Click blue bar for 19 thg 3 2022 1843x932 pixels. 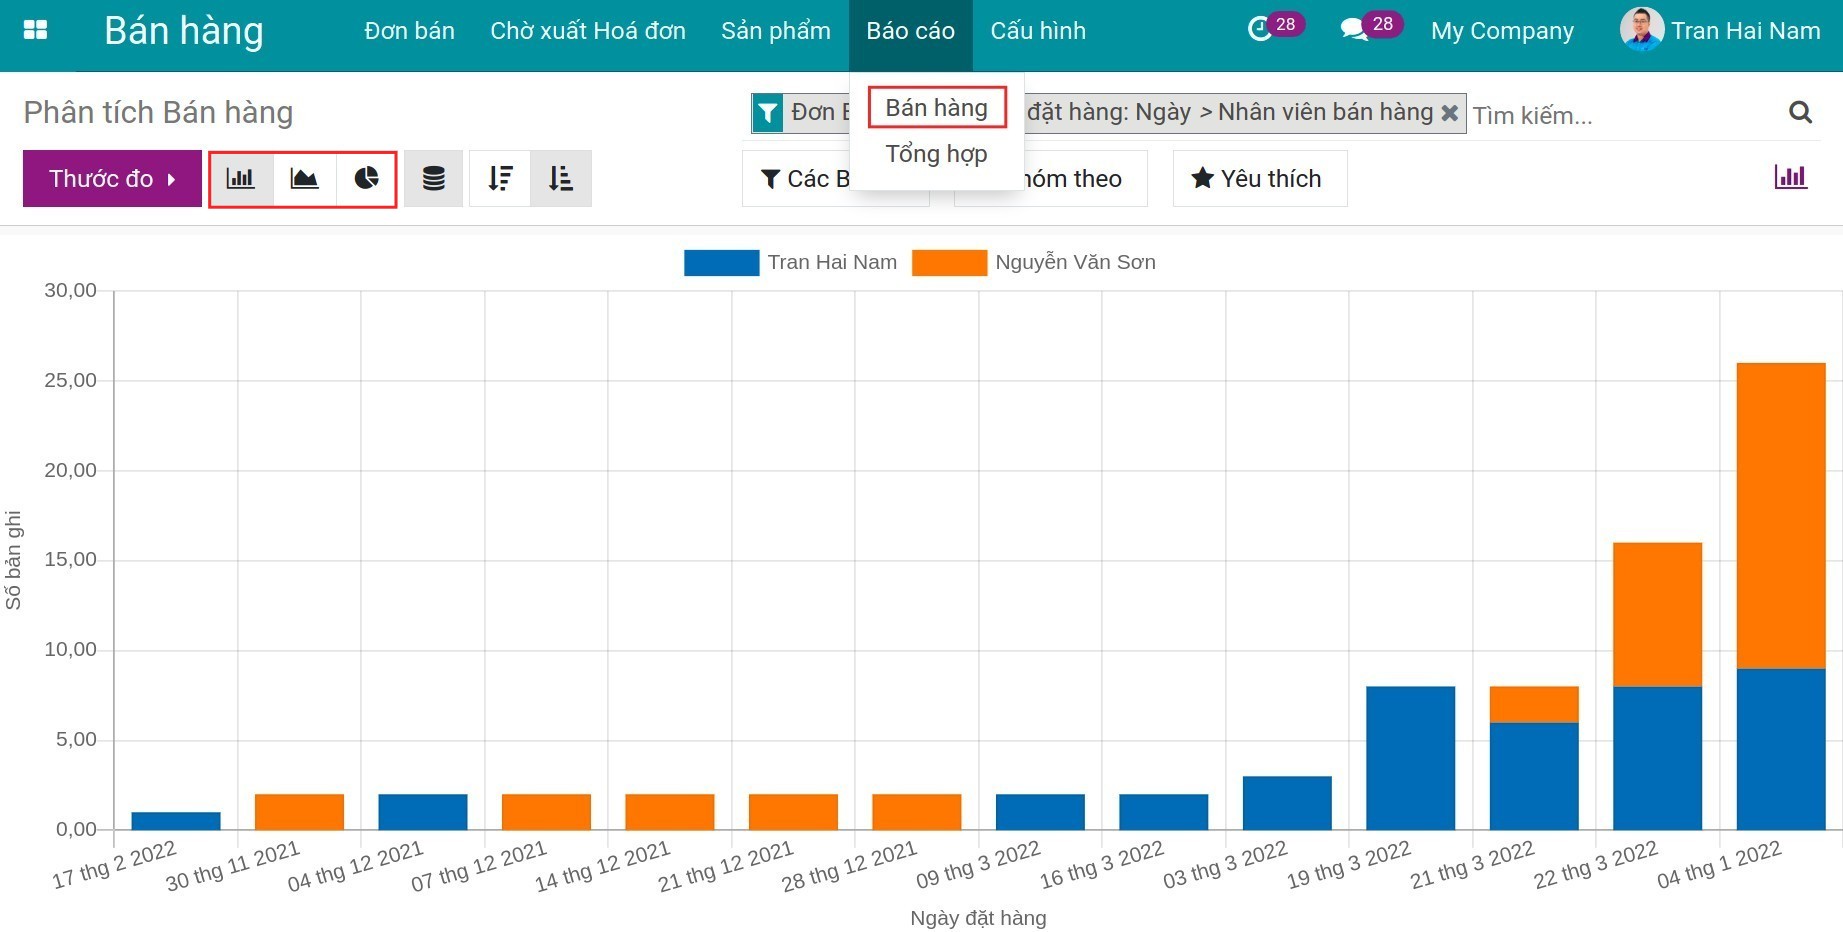(1410, 758)
